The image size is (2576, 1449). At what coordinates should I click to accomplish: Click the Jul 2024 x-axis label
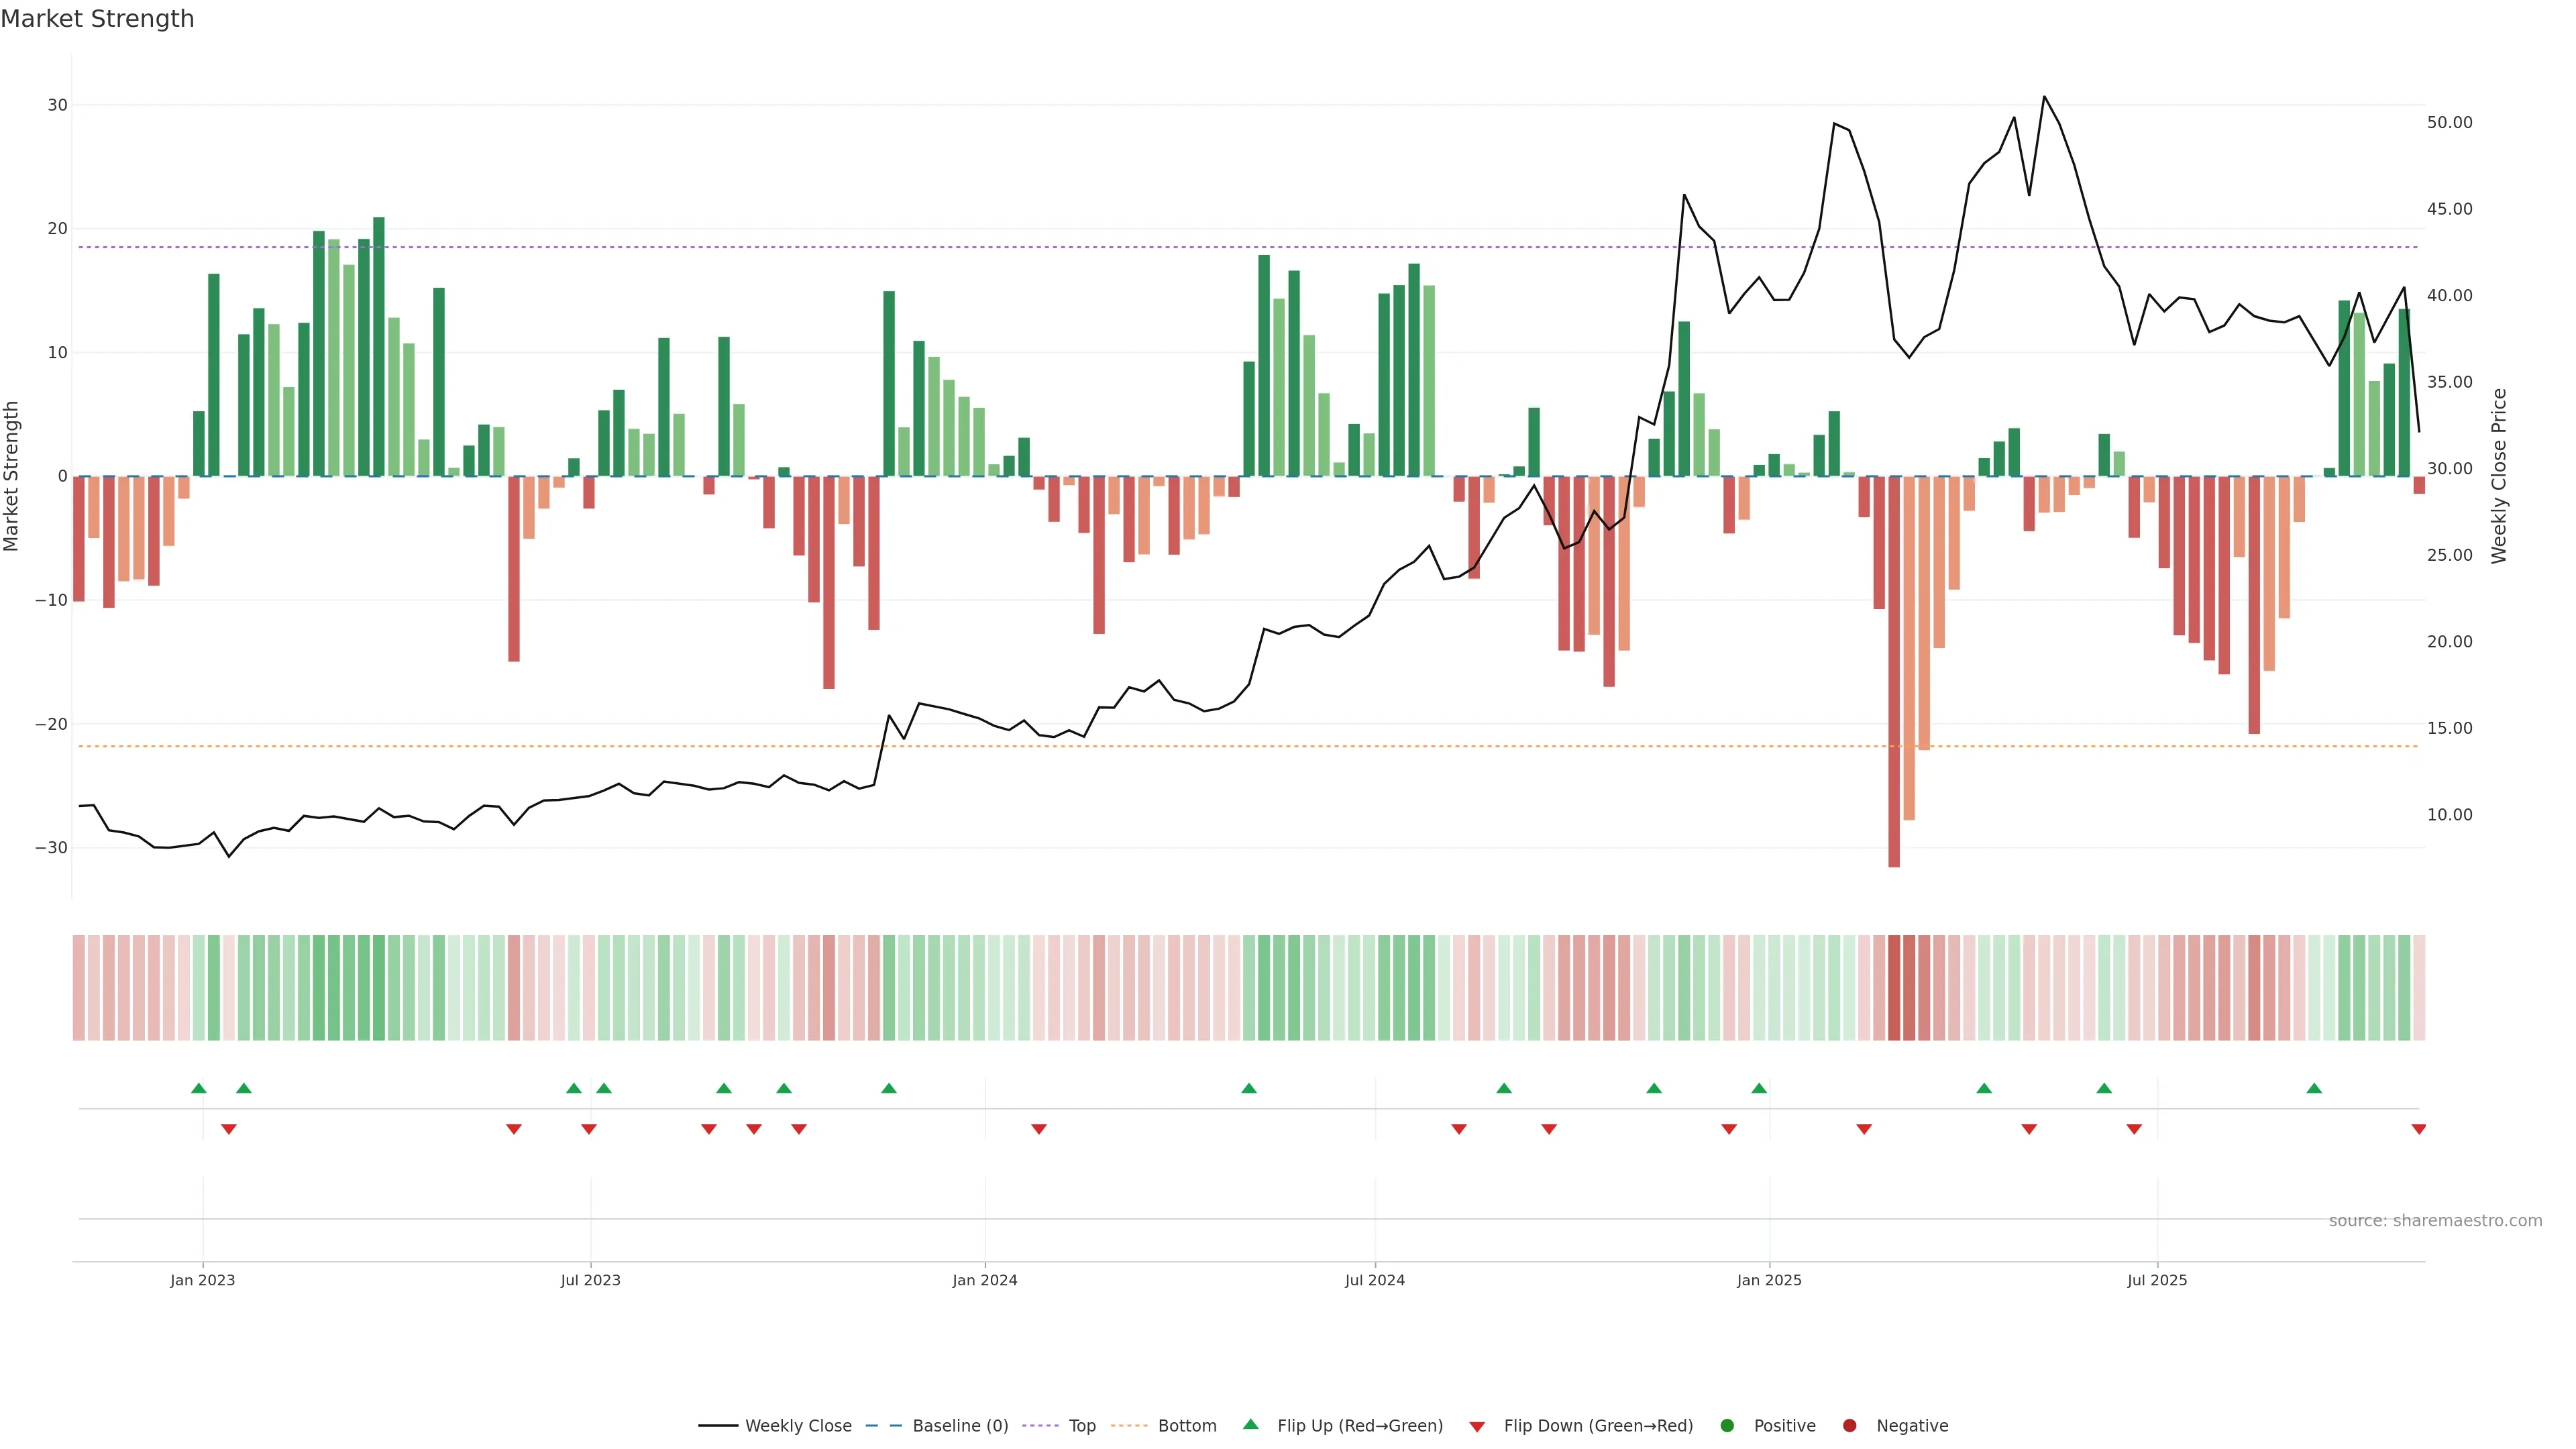point(1374,1280)
